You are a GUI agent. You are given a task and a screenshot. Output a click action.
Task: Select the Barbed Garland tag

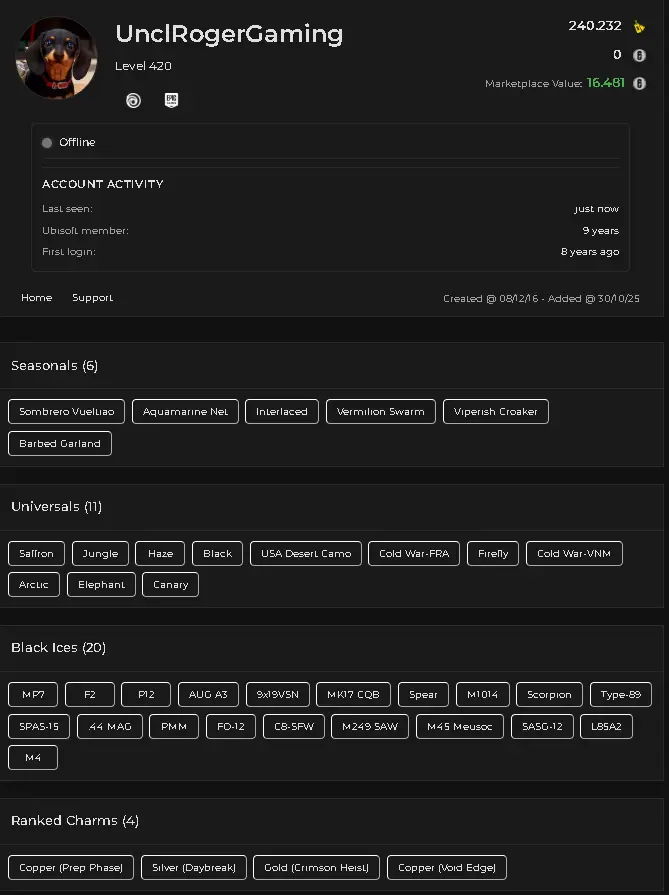coord(60,444)
